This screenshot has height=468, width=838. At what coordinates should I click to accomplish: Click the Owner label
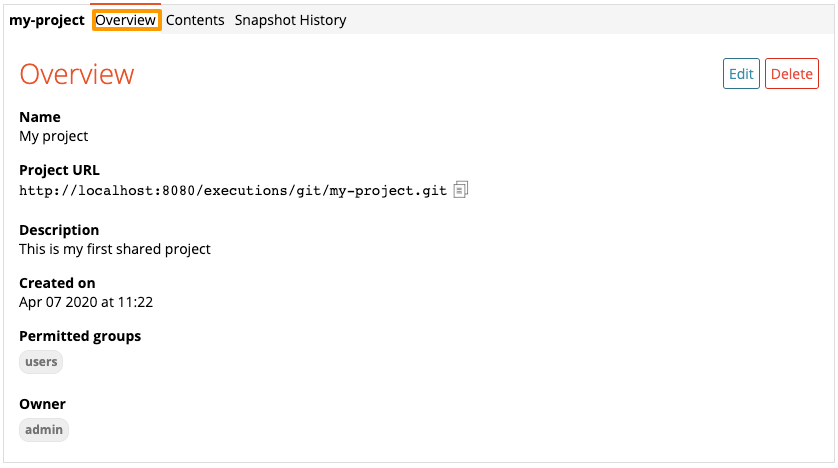[42, 404]
